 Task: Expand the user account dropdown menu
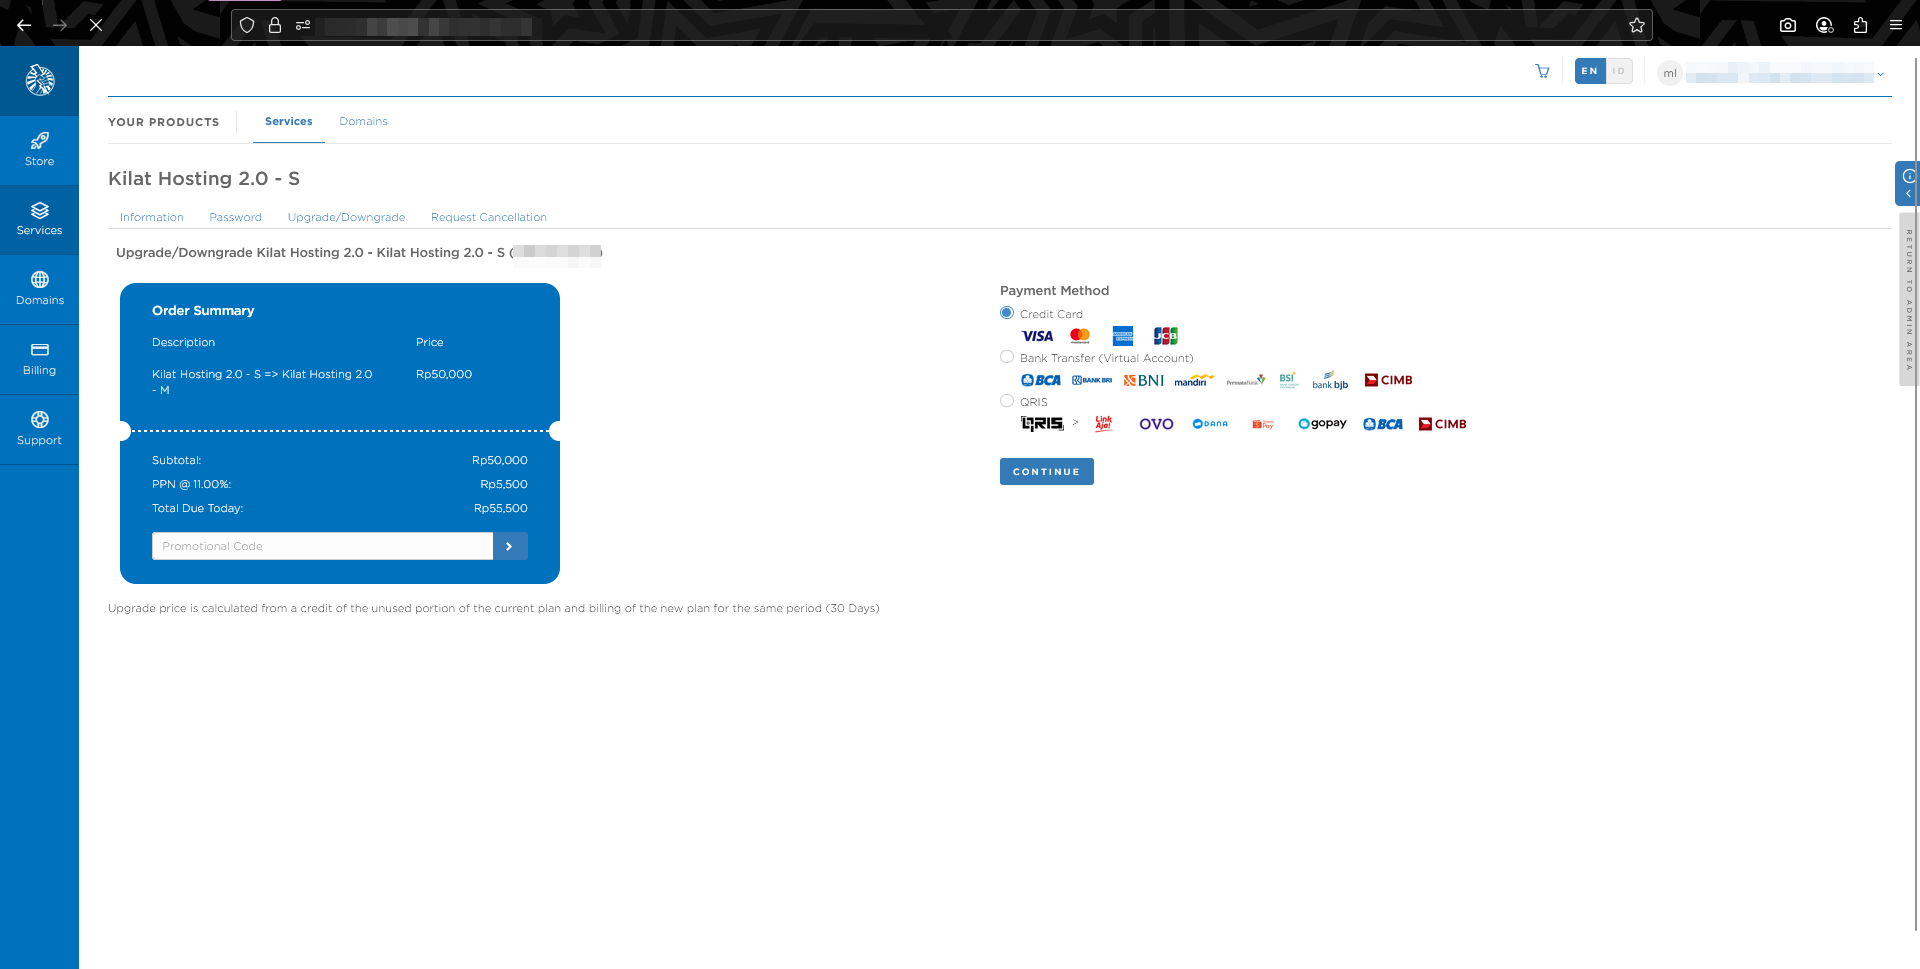coord(1880,74)
